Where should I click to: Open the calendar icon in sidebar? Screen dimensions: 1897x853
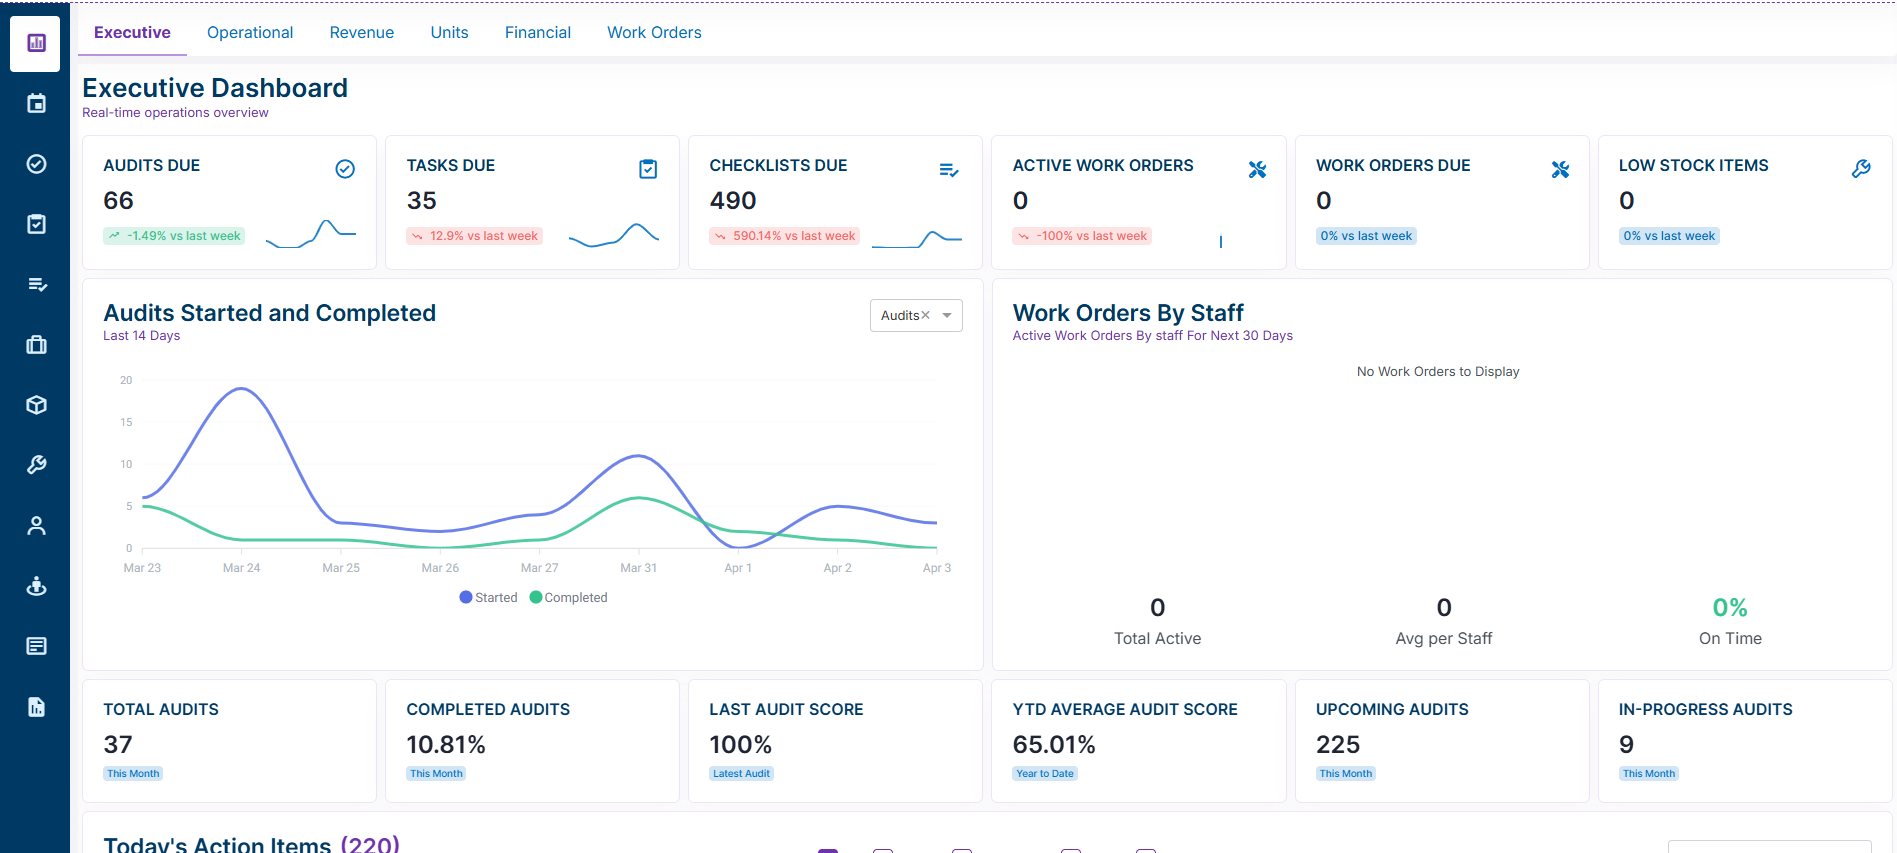pyautogui.click(x=36, y=104)
